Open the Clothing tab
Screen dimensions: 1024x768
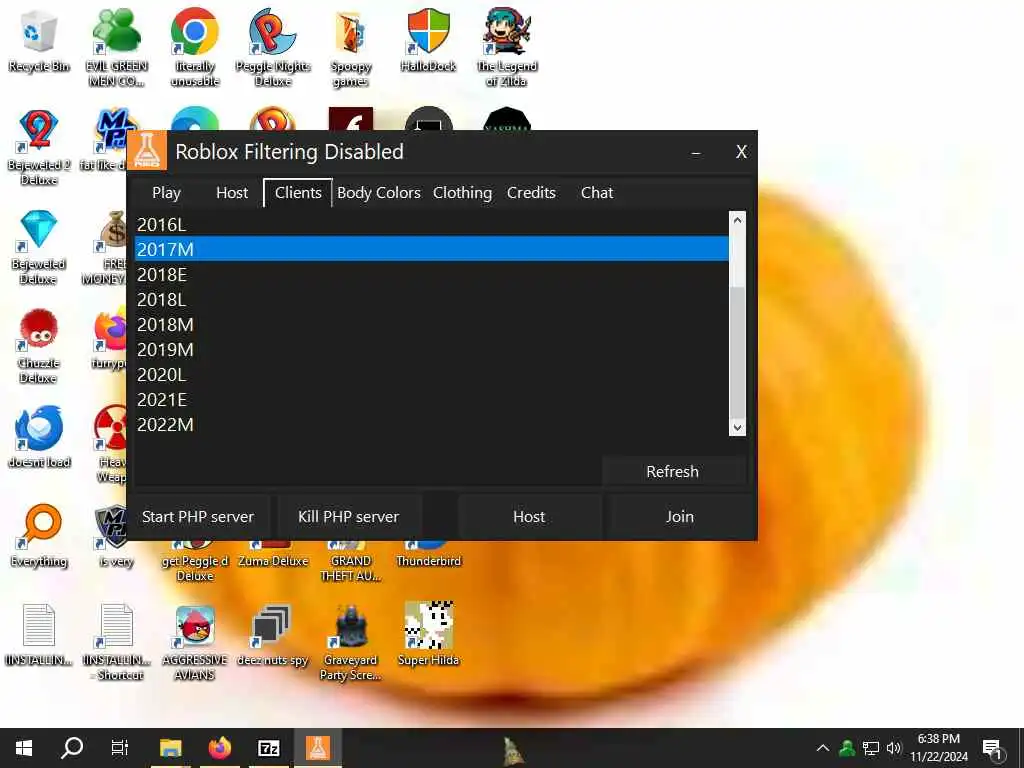[x=462, y=193]
